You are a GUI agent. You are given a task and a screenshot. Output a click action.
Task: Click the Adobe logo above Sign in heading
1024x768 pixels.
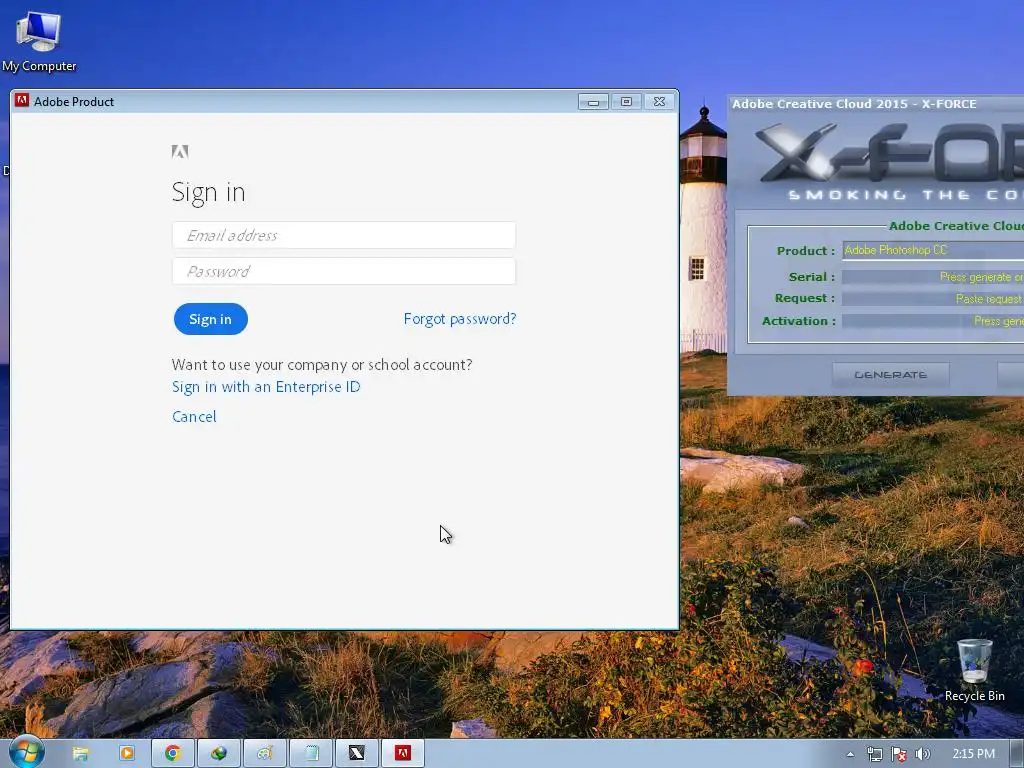tap(180, 152)
